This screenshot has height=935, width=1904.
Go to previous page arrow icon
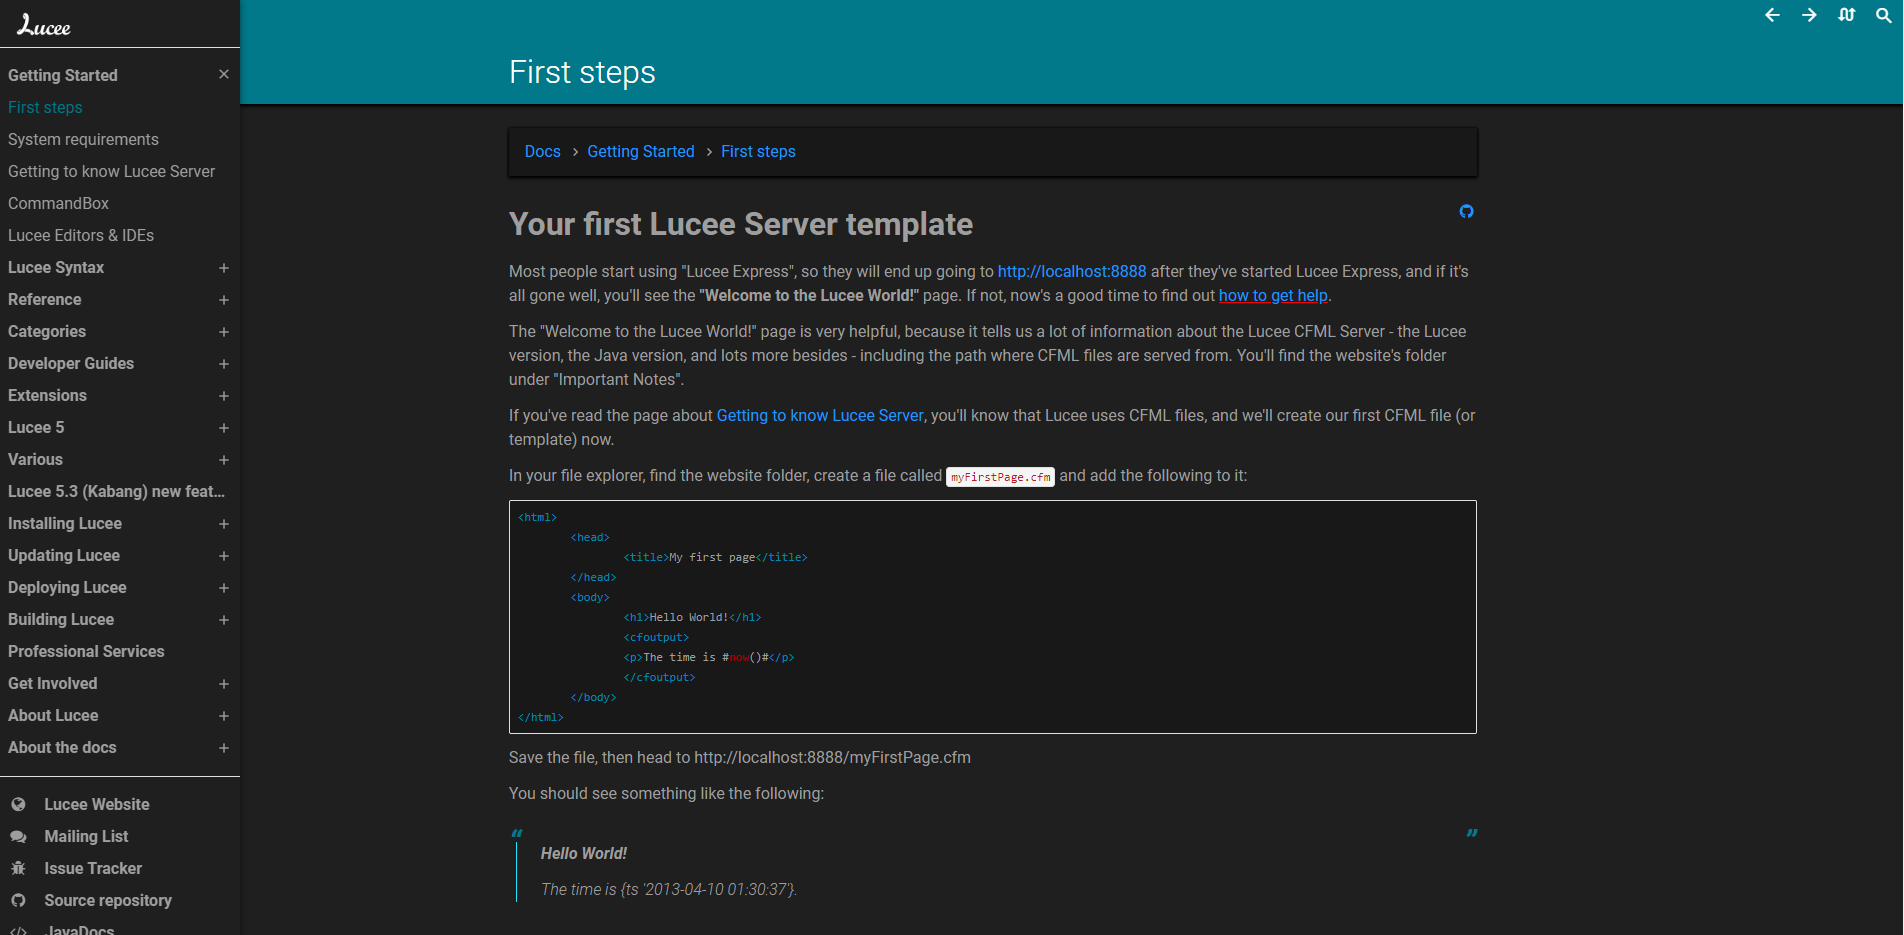tap(1772, 15)
